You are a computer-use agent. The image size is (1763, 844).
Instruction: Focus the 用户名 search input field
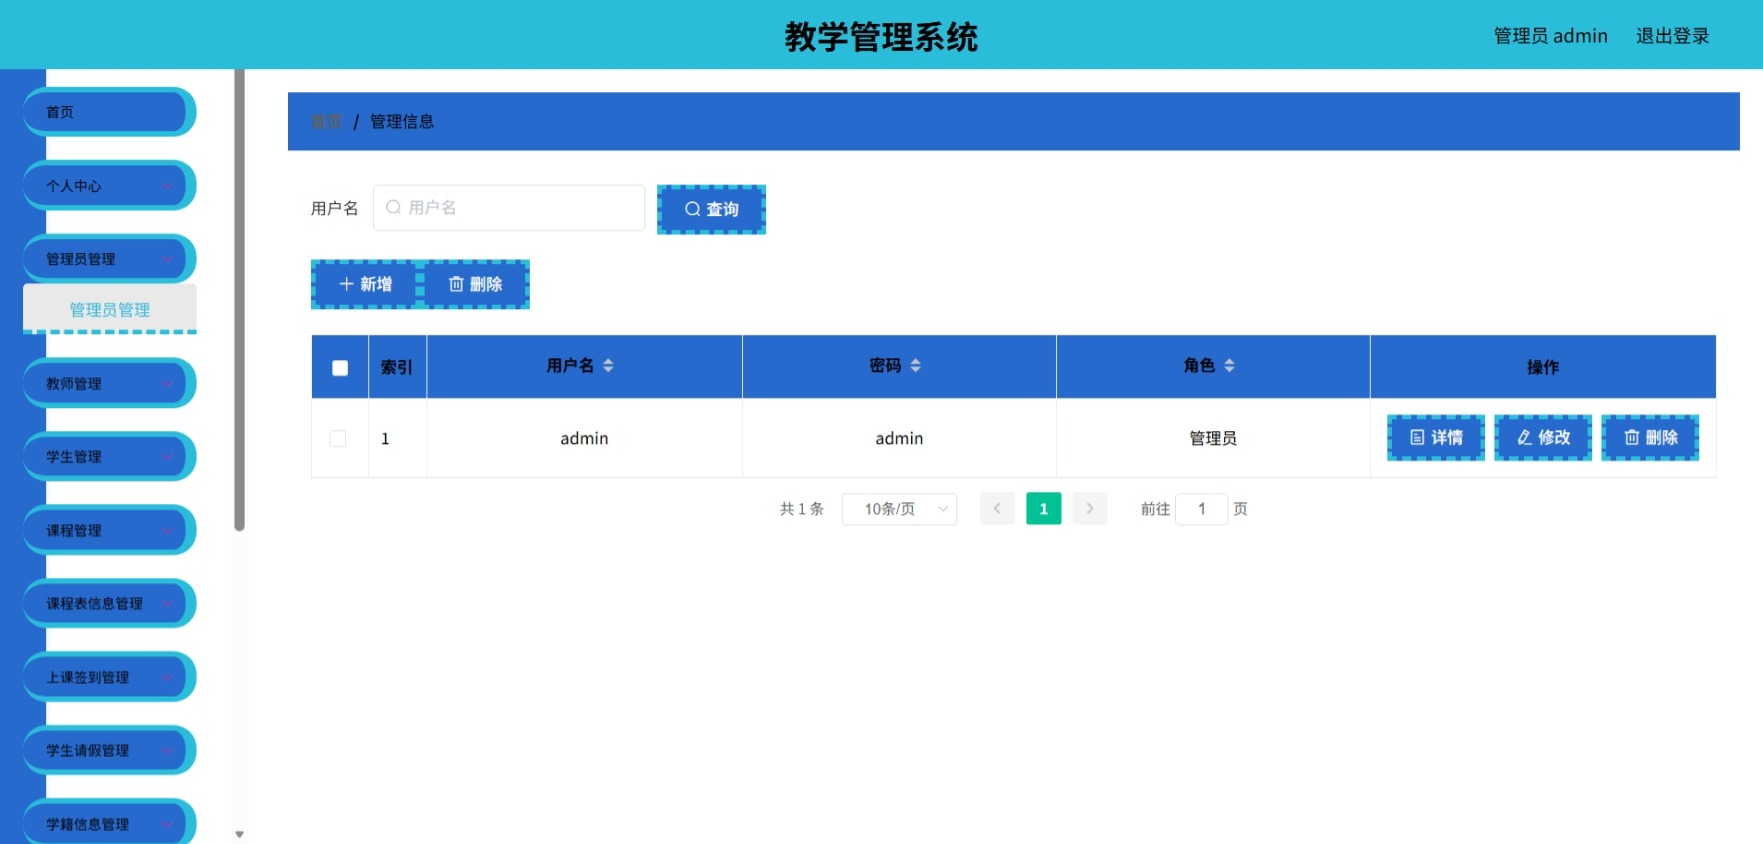509,207
